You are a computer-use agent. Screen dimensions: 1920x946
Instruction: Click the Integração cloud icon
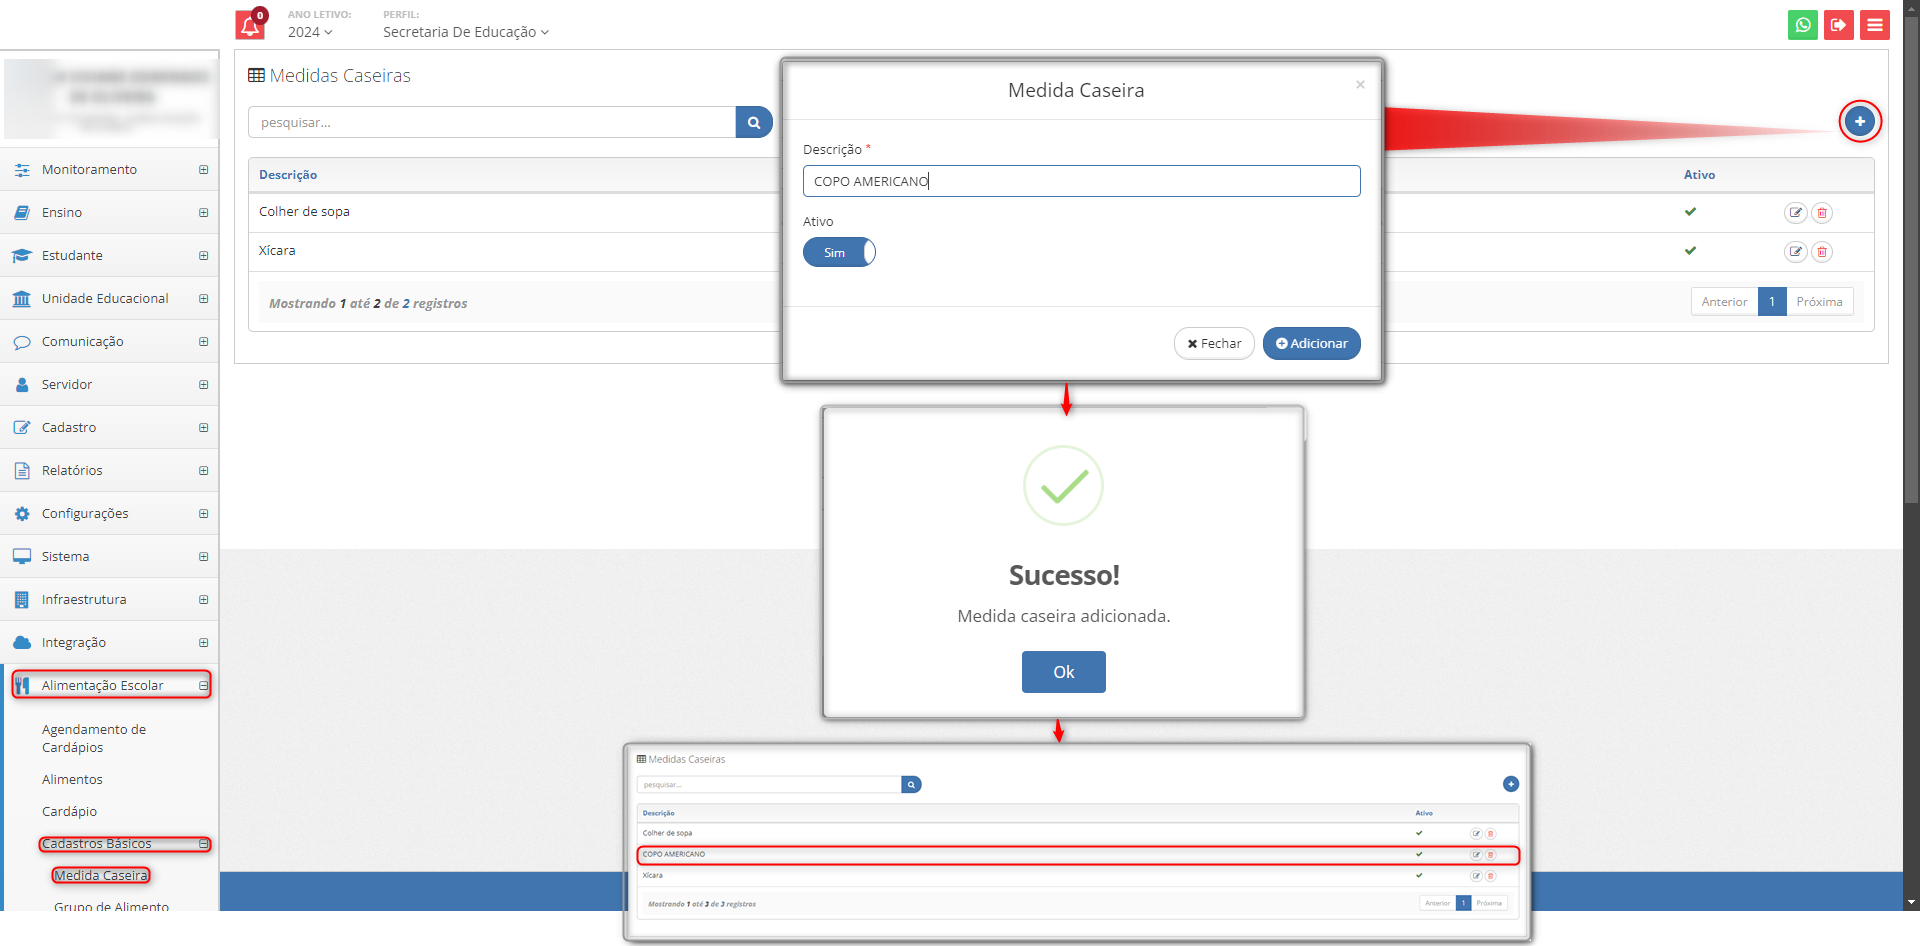click(22, 643)
